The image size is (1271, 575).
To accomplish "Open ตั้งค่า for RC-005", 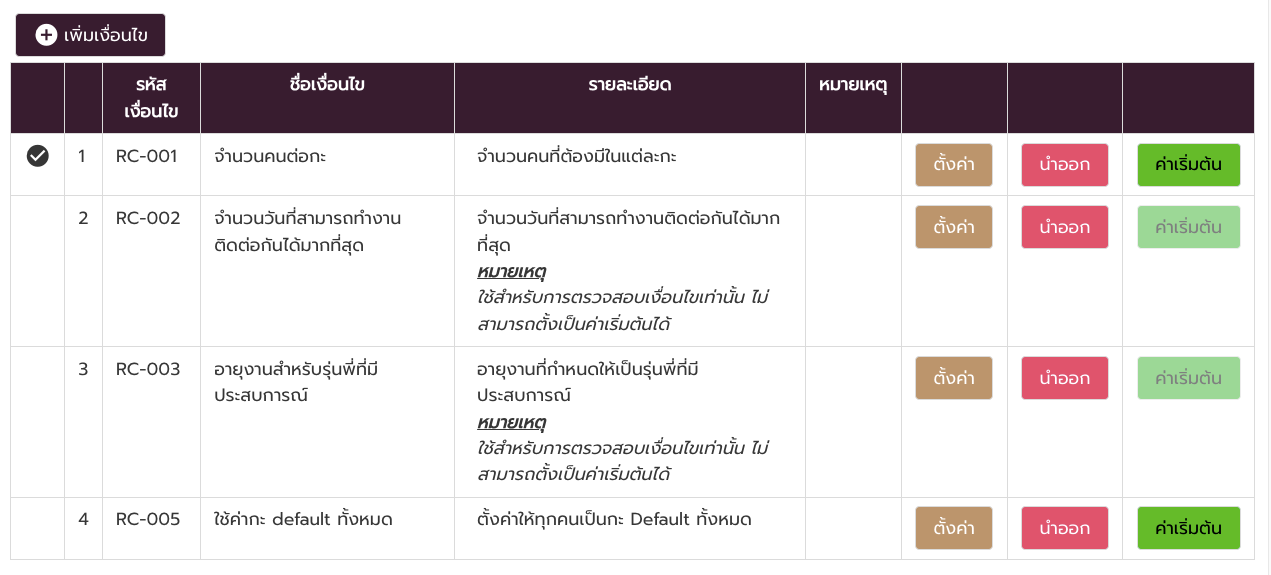I will point(954,528).
